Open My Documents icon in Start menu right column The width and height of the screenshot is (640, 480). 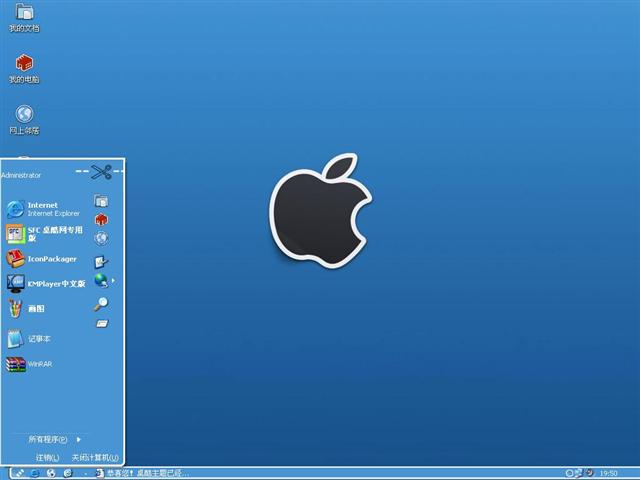pos(101,201)
